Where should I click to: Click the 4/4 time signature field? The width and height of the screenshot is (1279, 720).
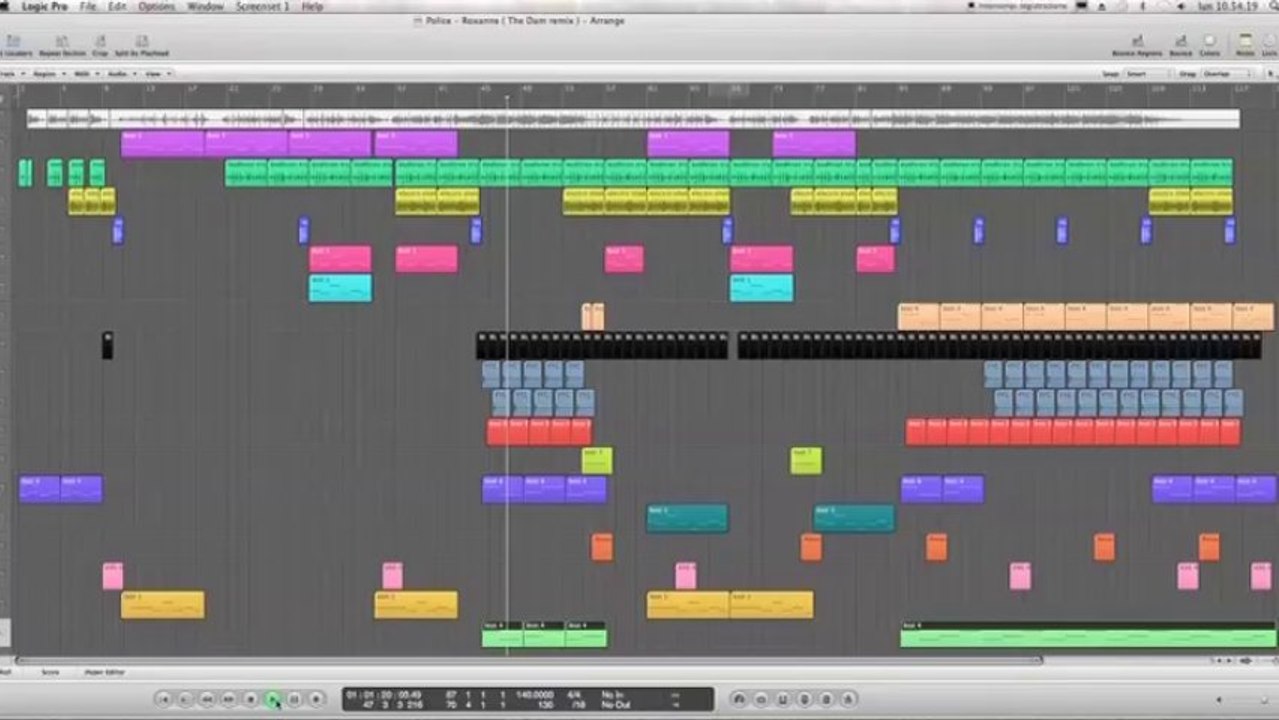576,693
